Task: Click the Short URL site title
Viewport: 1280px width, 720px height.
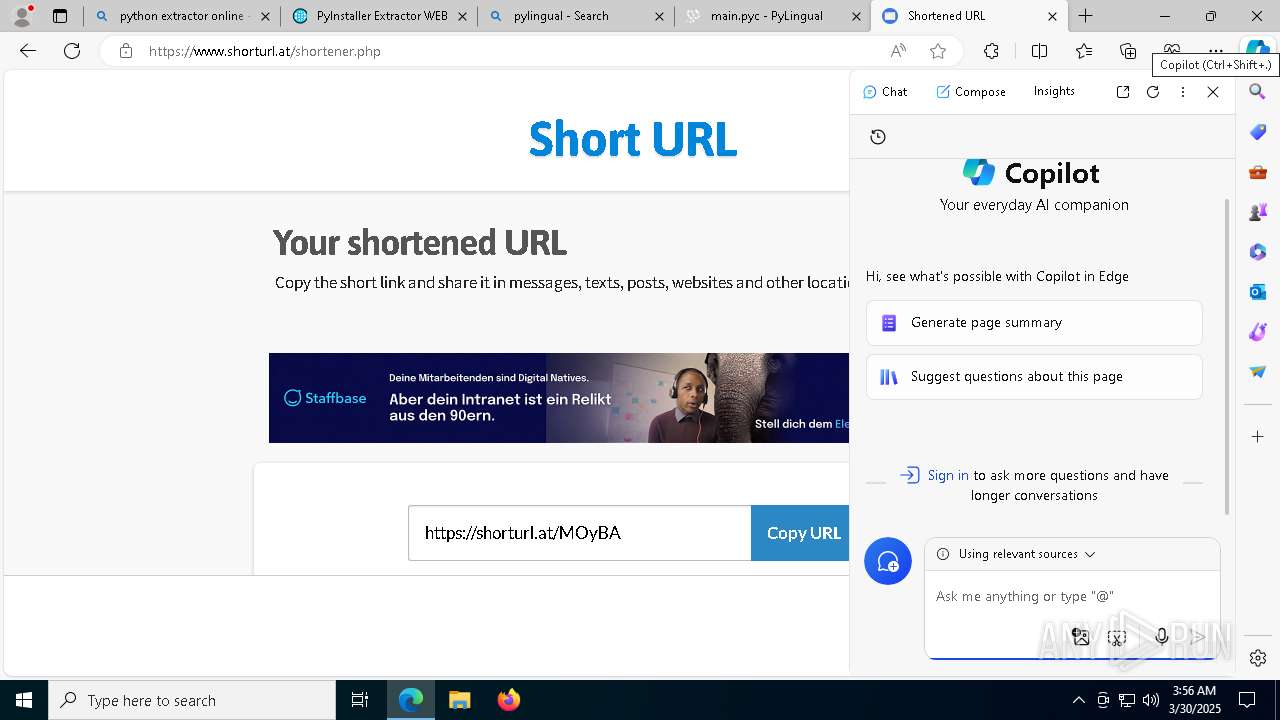Action: (x=633, y=139)
